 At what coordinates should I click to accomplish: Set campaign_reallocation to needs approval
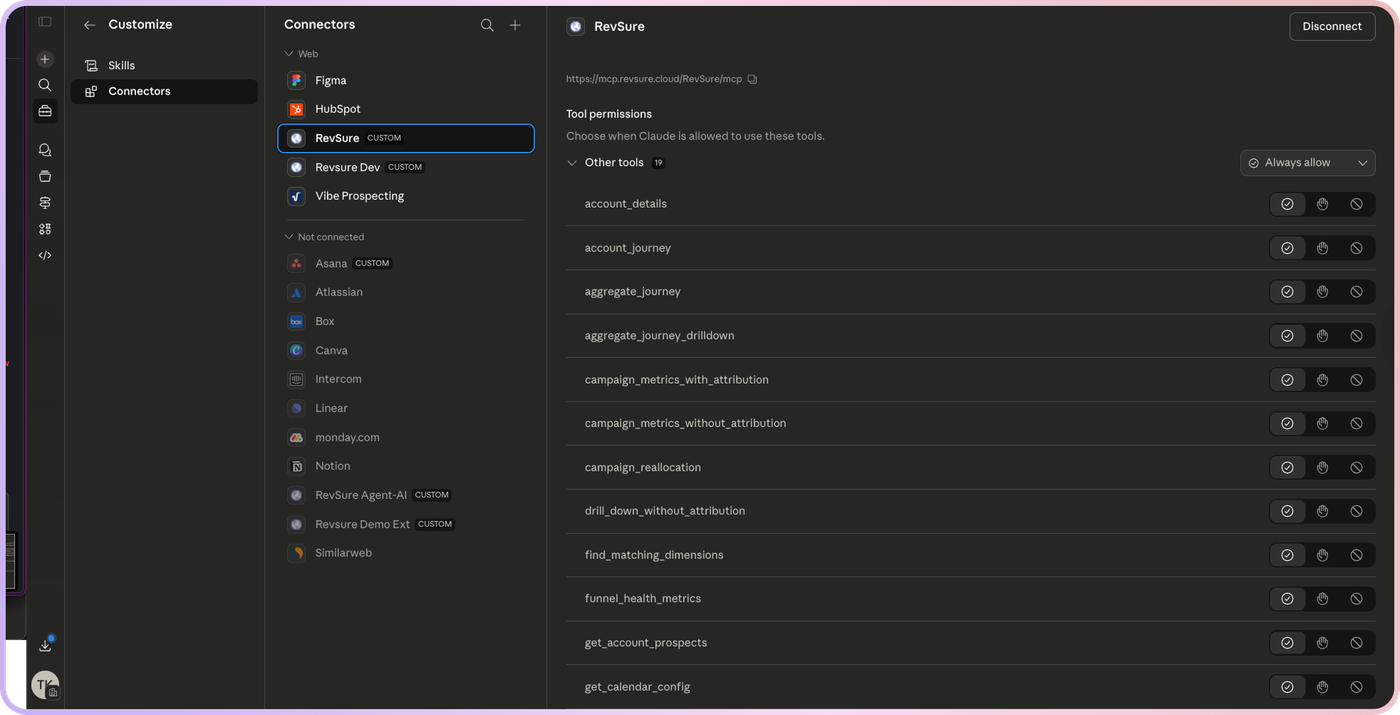coord(1322,467)
